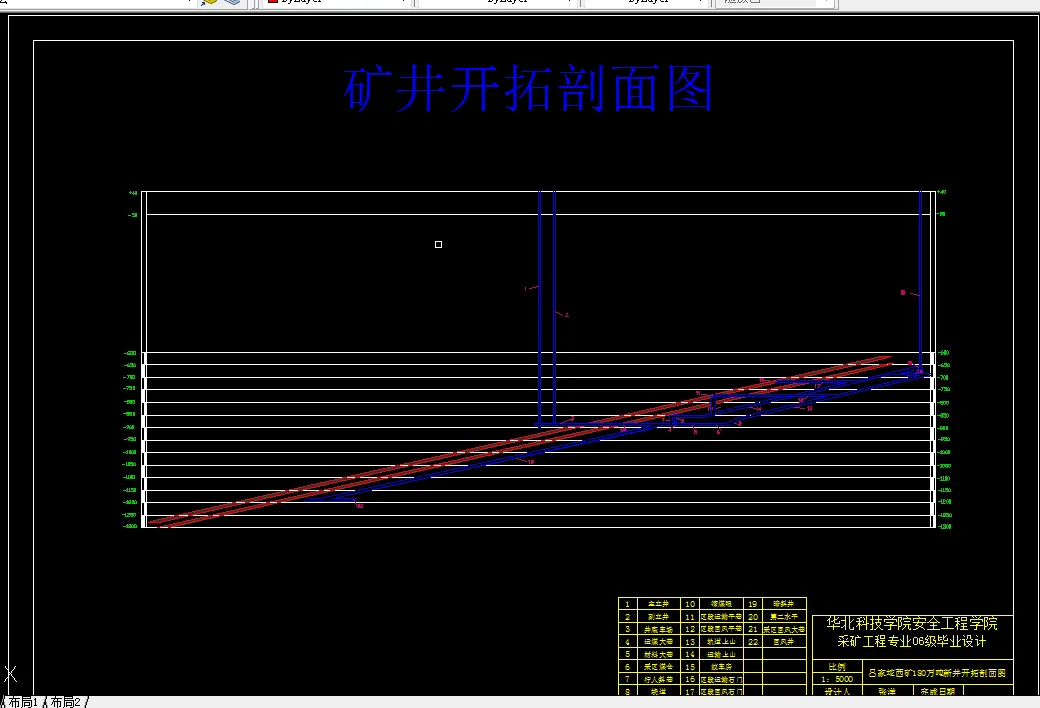Select the drawing title 矿井开拓剖面图
The width and height of the screenshot is (1040, 708).
pyautogui.click(x=529, y=88)
